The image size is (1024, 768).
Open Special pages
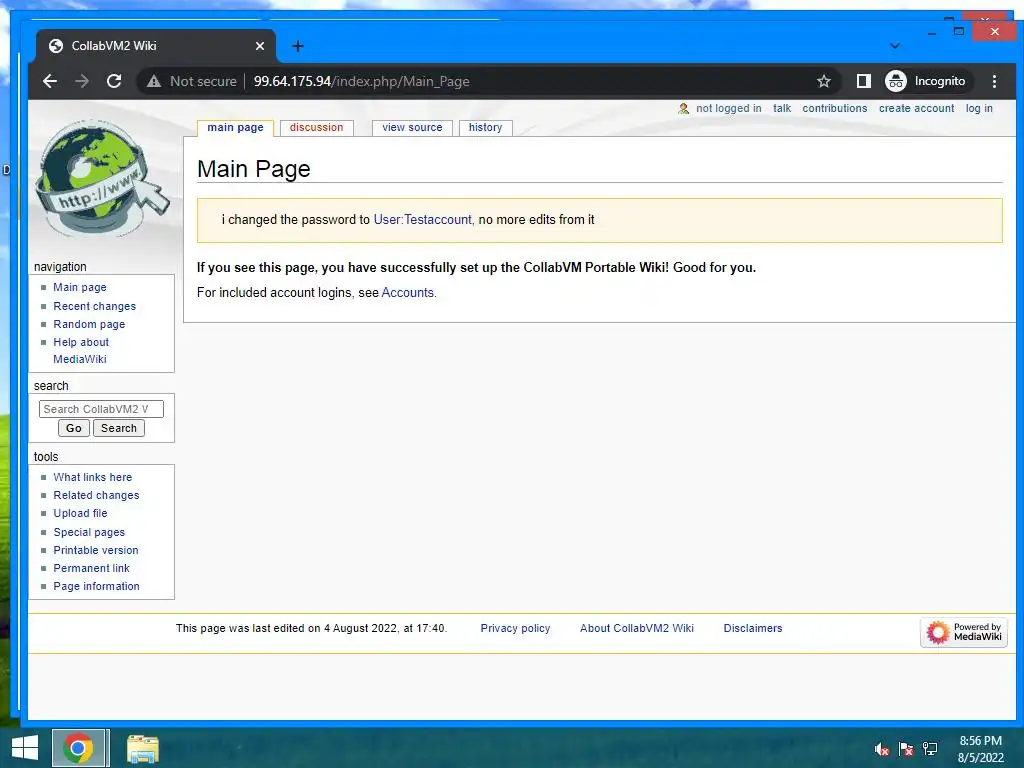click(89, 532)
